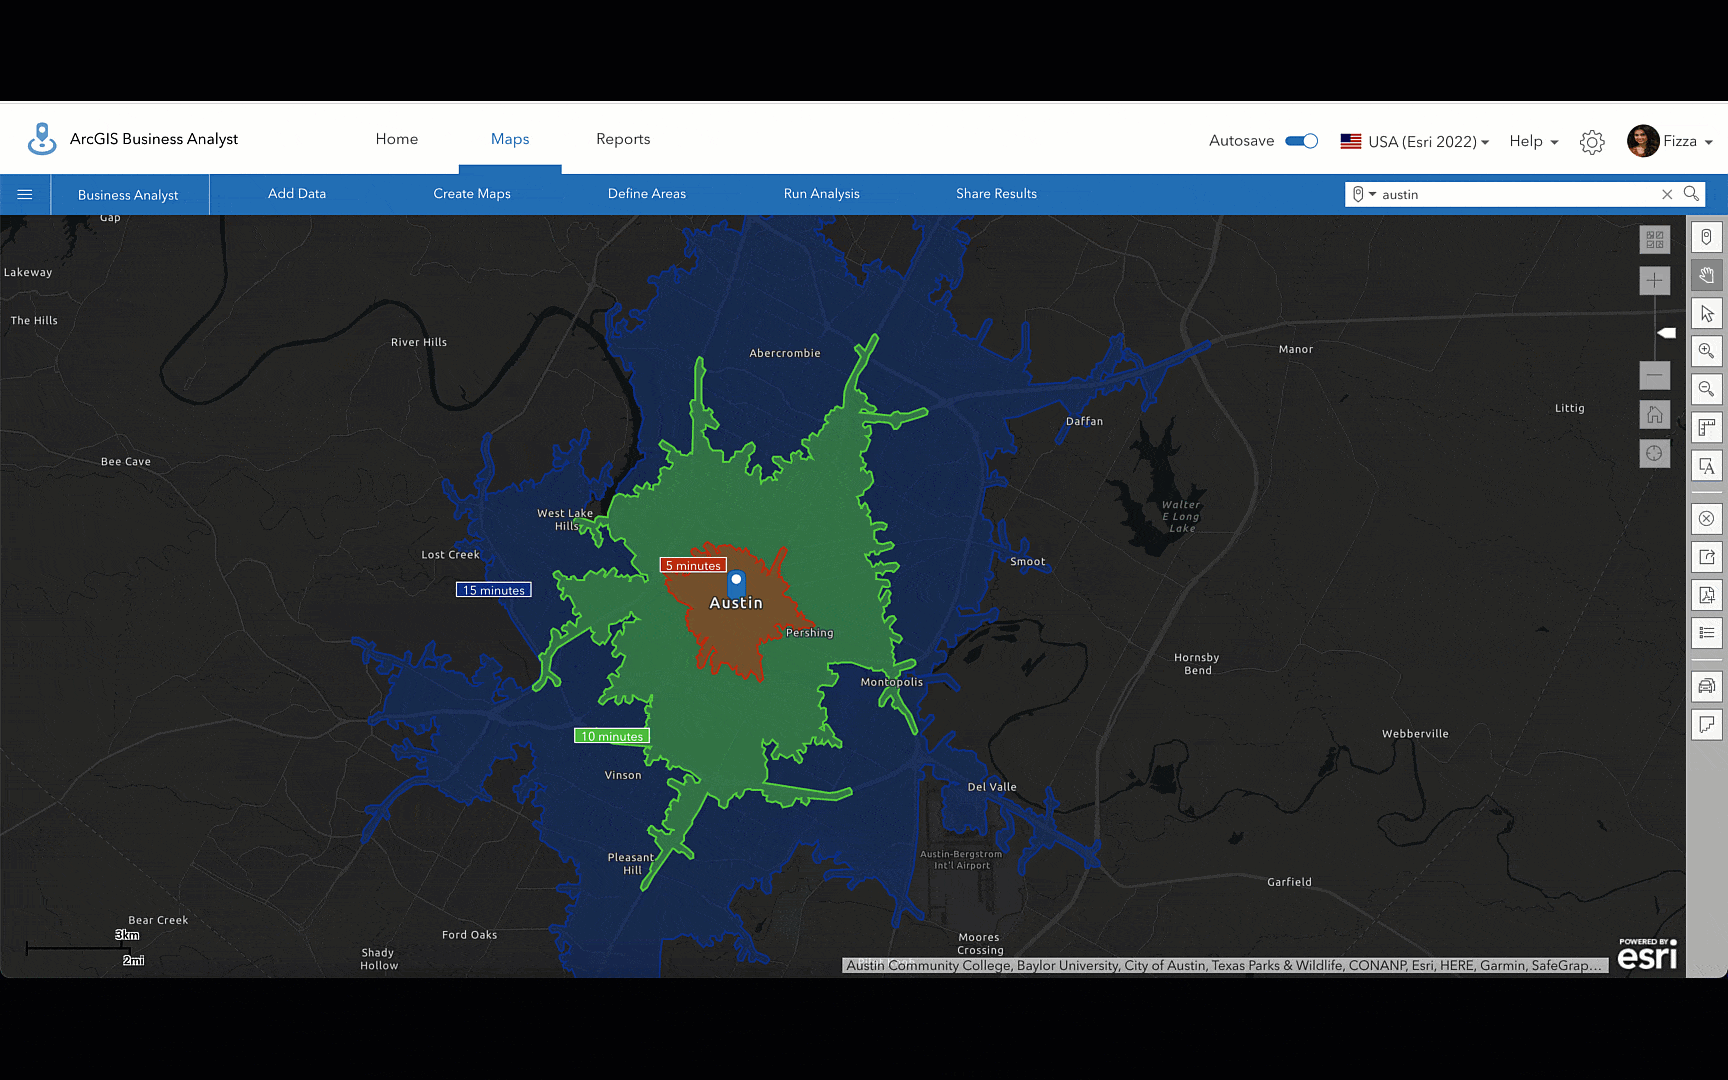
Task: Click the Montopolis map label
Action: click(892, 682)
